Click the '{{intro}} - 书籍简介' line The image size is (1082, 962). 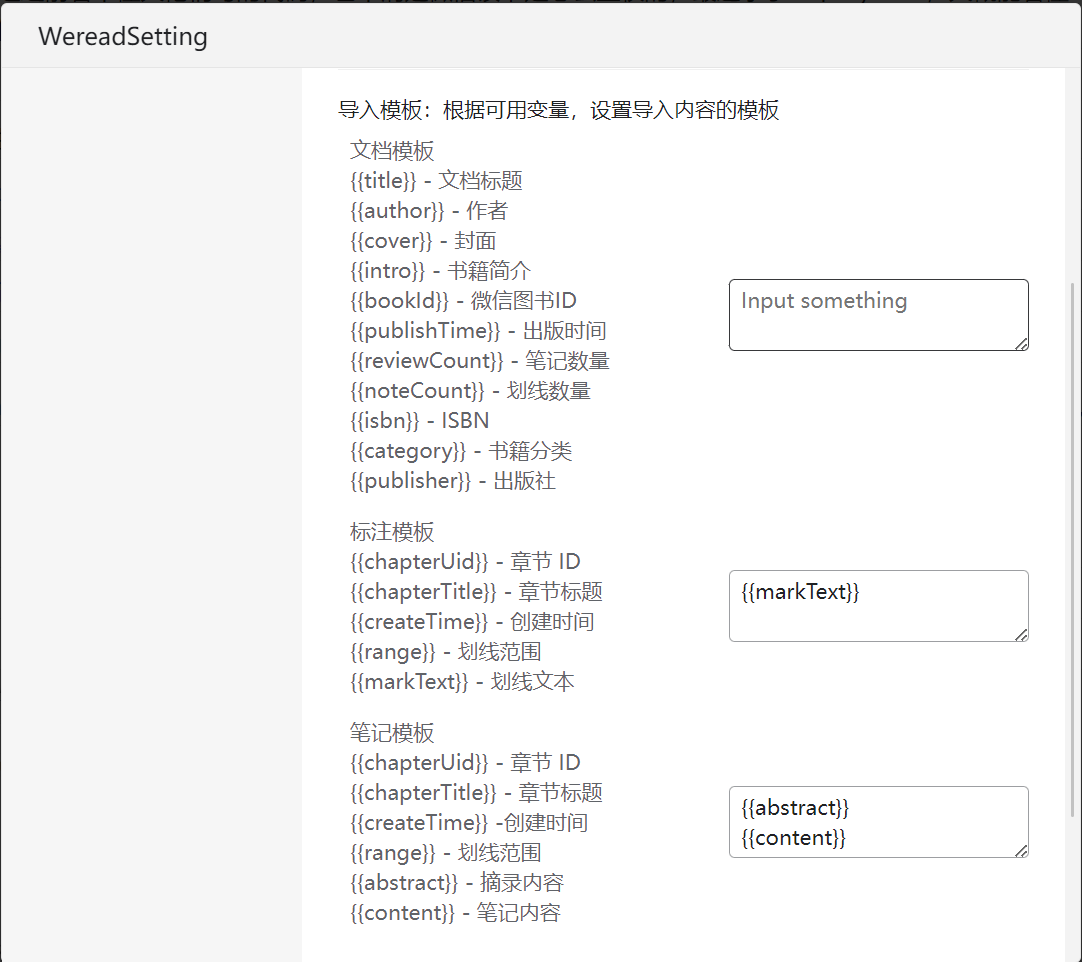tap(440, 271)
